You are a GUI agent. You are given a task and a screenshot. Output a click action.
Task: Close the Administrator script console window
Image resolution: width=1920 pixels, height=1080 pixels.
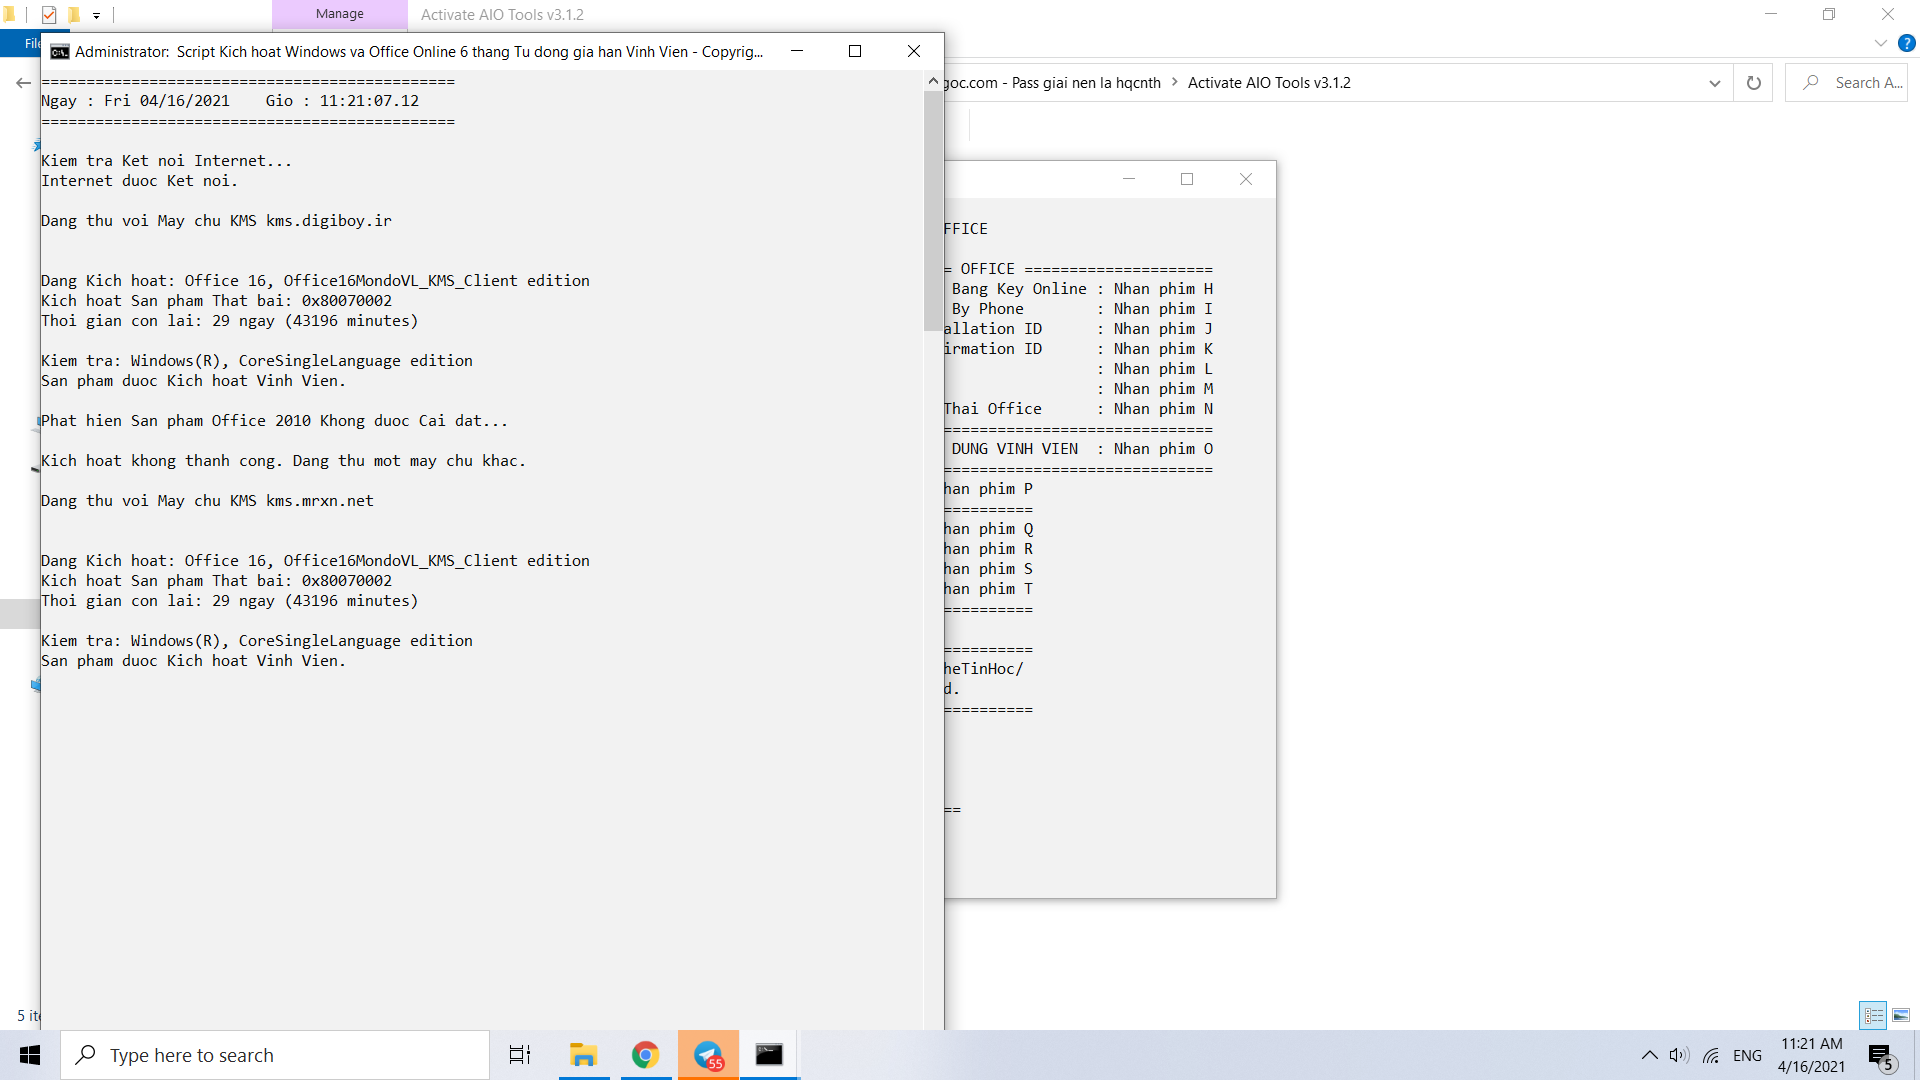point(914,51)
